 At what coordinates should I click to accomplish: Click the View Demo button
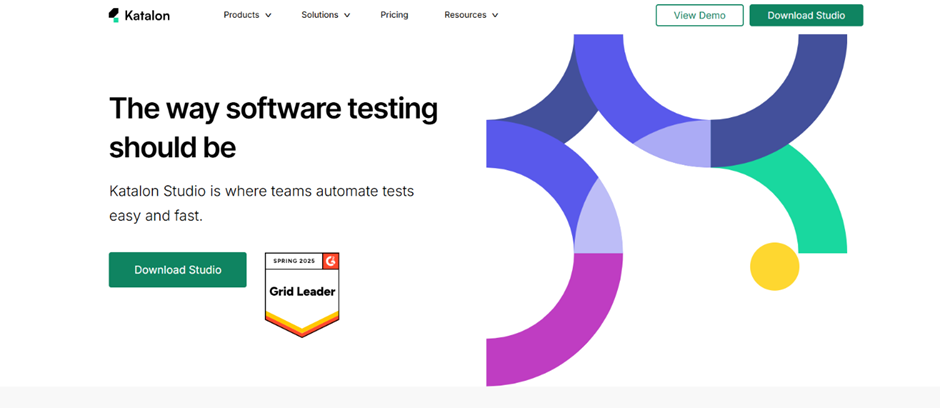tap(700, 16)
